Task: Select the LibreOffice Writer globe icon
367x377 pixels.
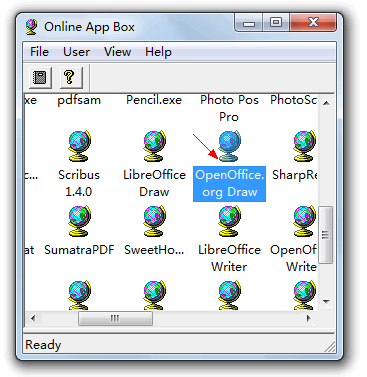Action: 229,221
